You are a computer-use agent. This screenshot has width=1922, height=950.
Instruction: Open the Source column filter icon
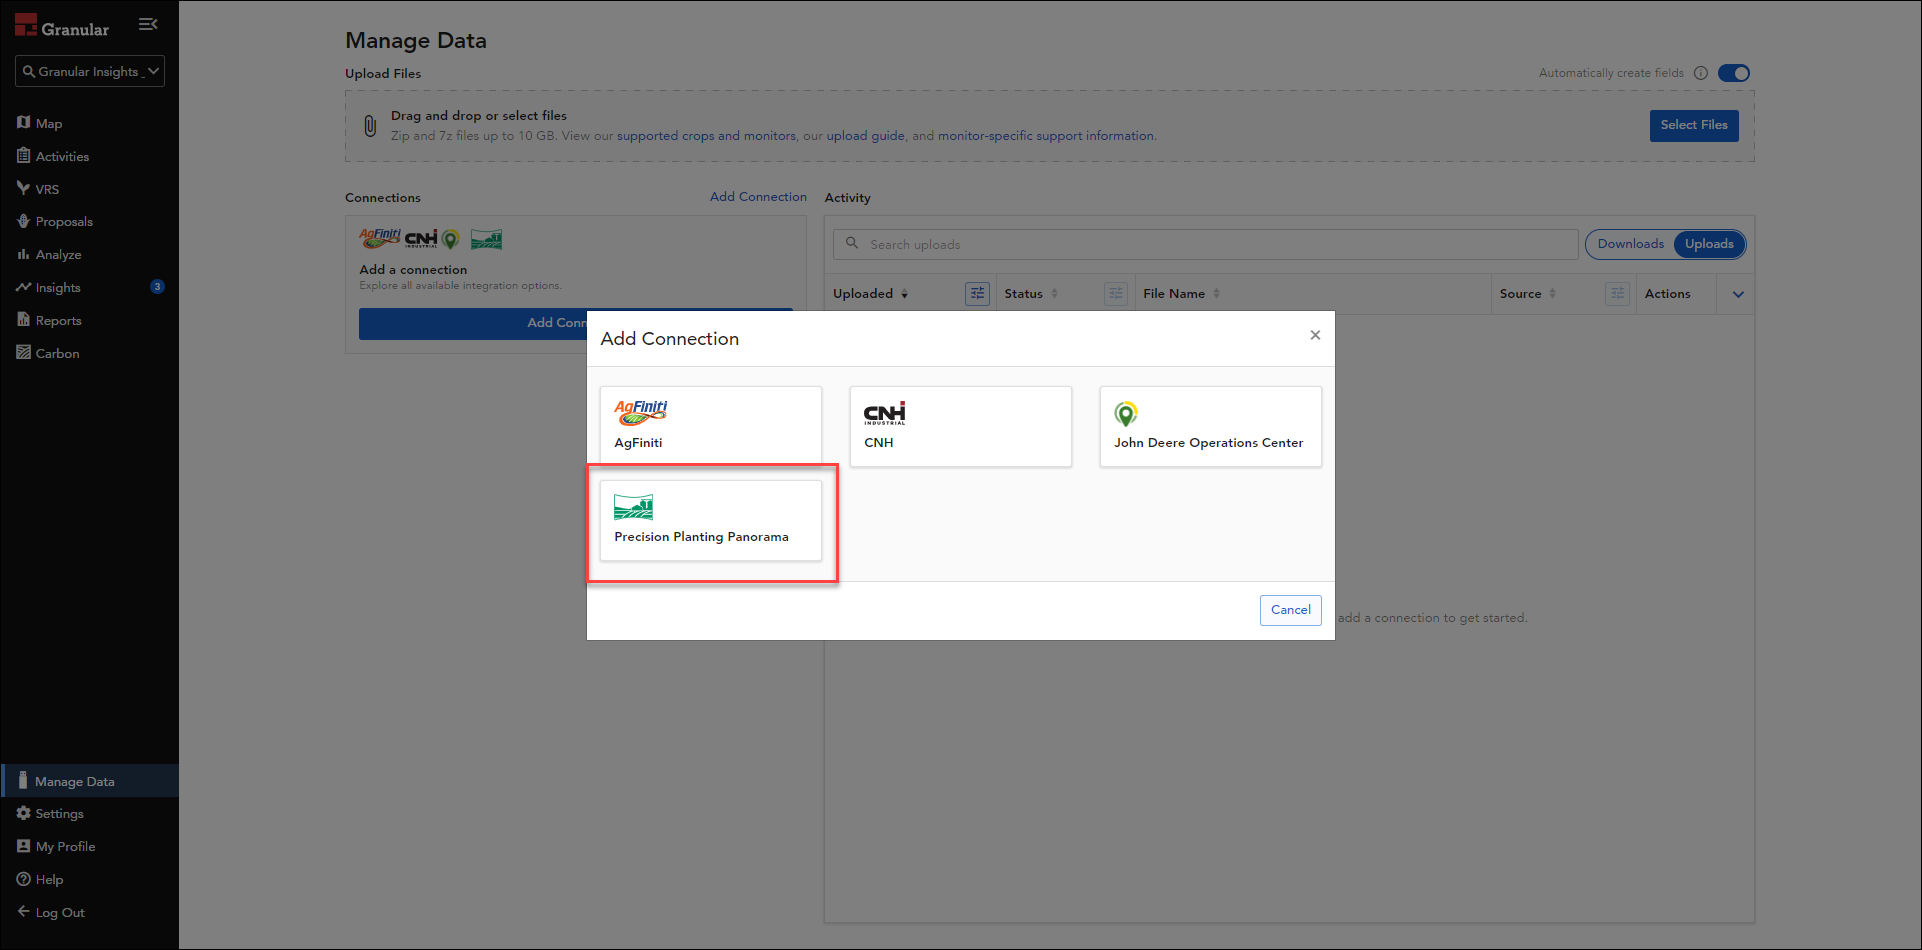pyautogui.click(x=1617, y=293)
